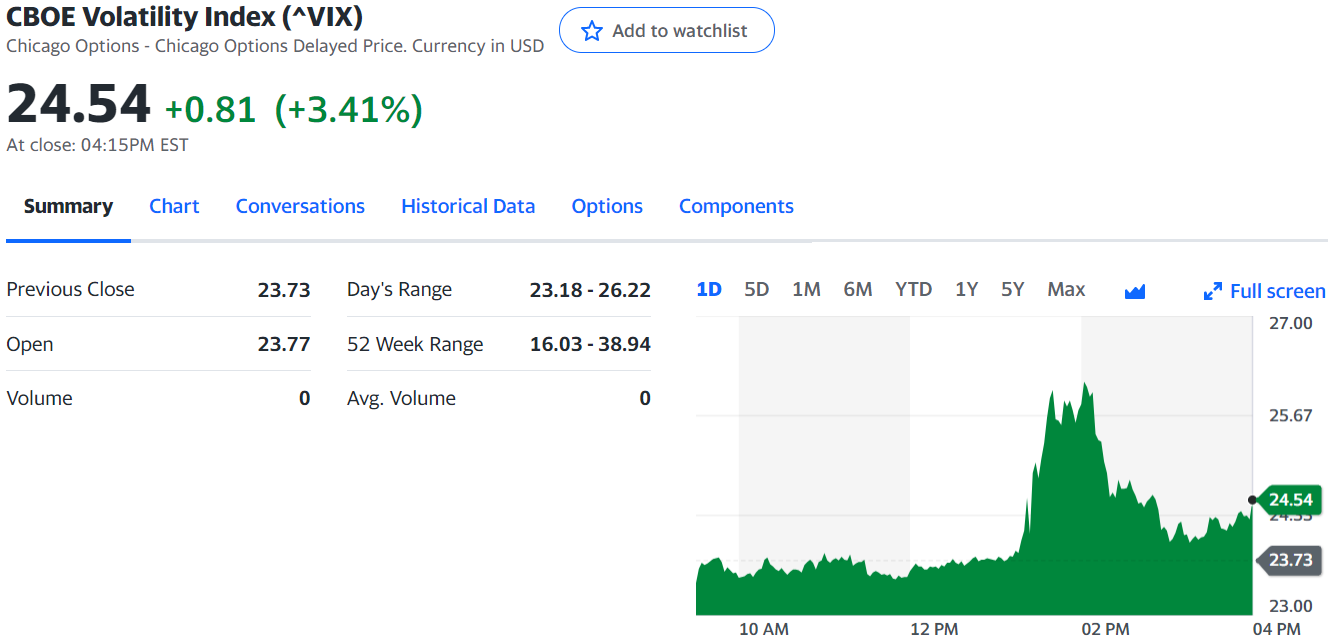Image resolution: width=1328 pixels, height=641 pixels.
Task: Select the 6M chart range
Action: [x=858, y=289]
